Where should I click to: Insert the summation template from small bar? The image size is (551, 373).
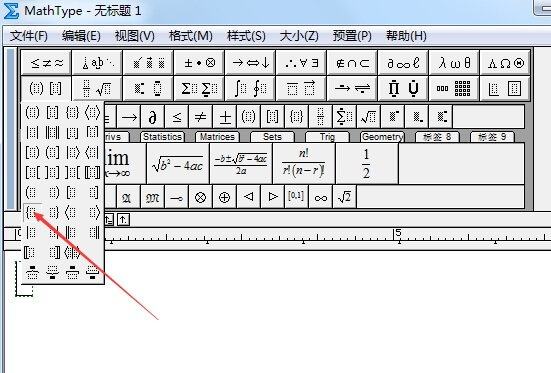(344, 117)
